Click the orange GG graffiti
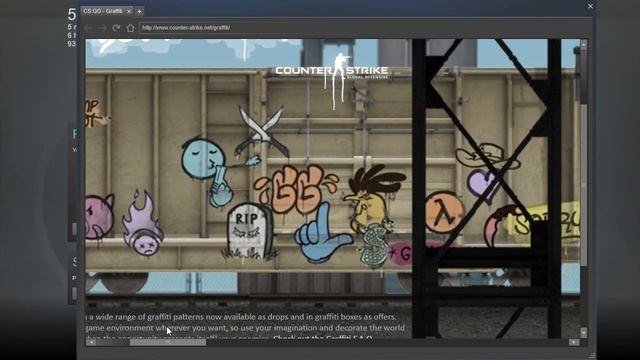The height and width of the screenshot is (360, 640). click(296, 188)
